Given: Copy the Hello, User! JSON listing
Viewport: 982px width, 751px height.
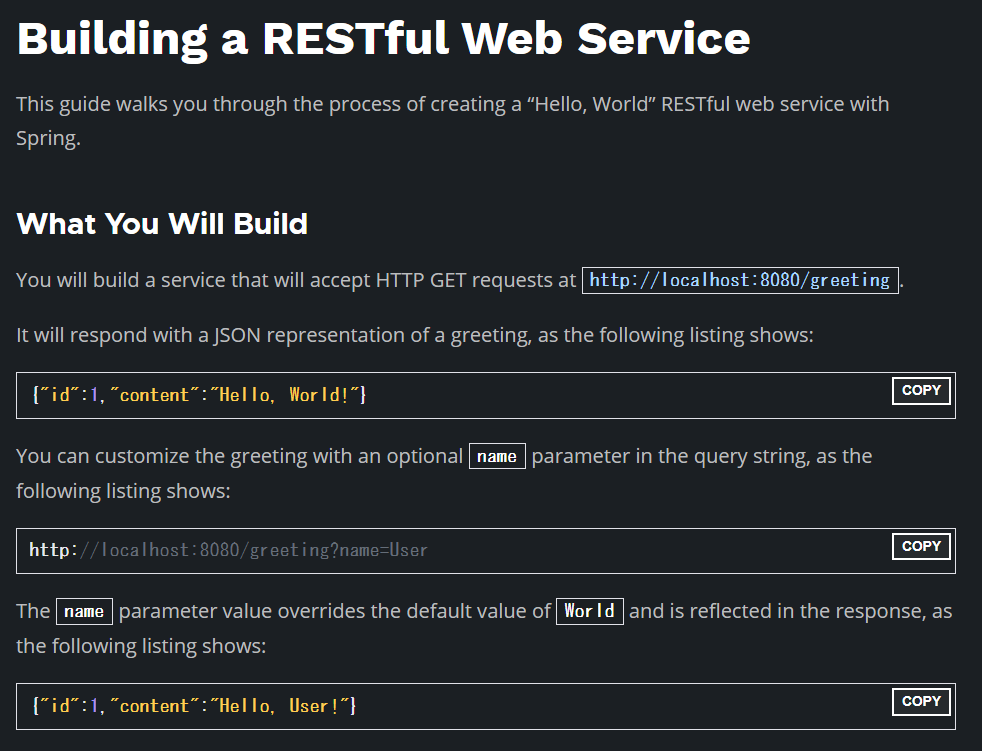Looking at the screenshot, I should [921, 701].
